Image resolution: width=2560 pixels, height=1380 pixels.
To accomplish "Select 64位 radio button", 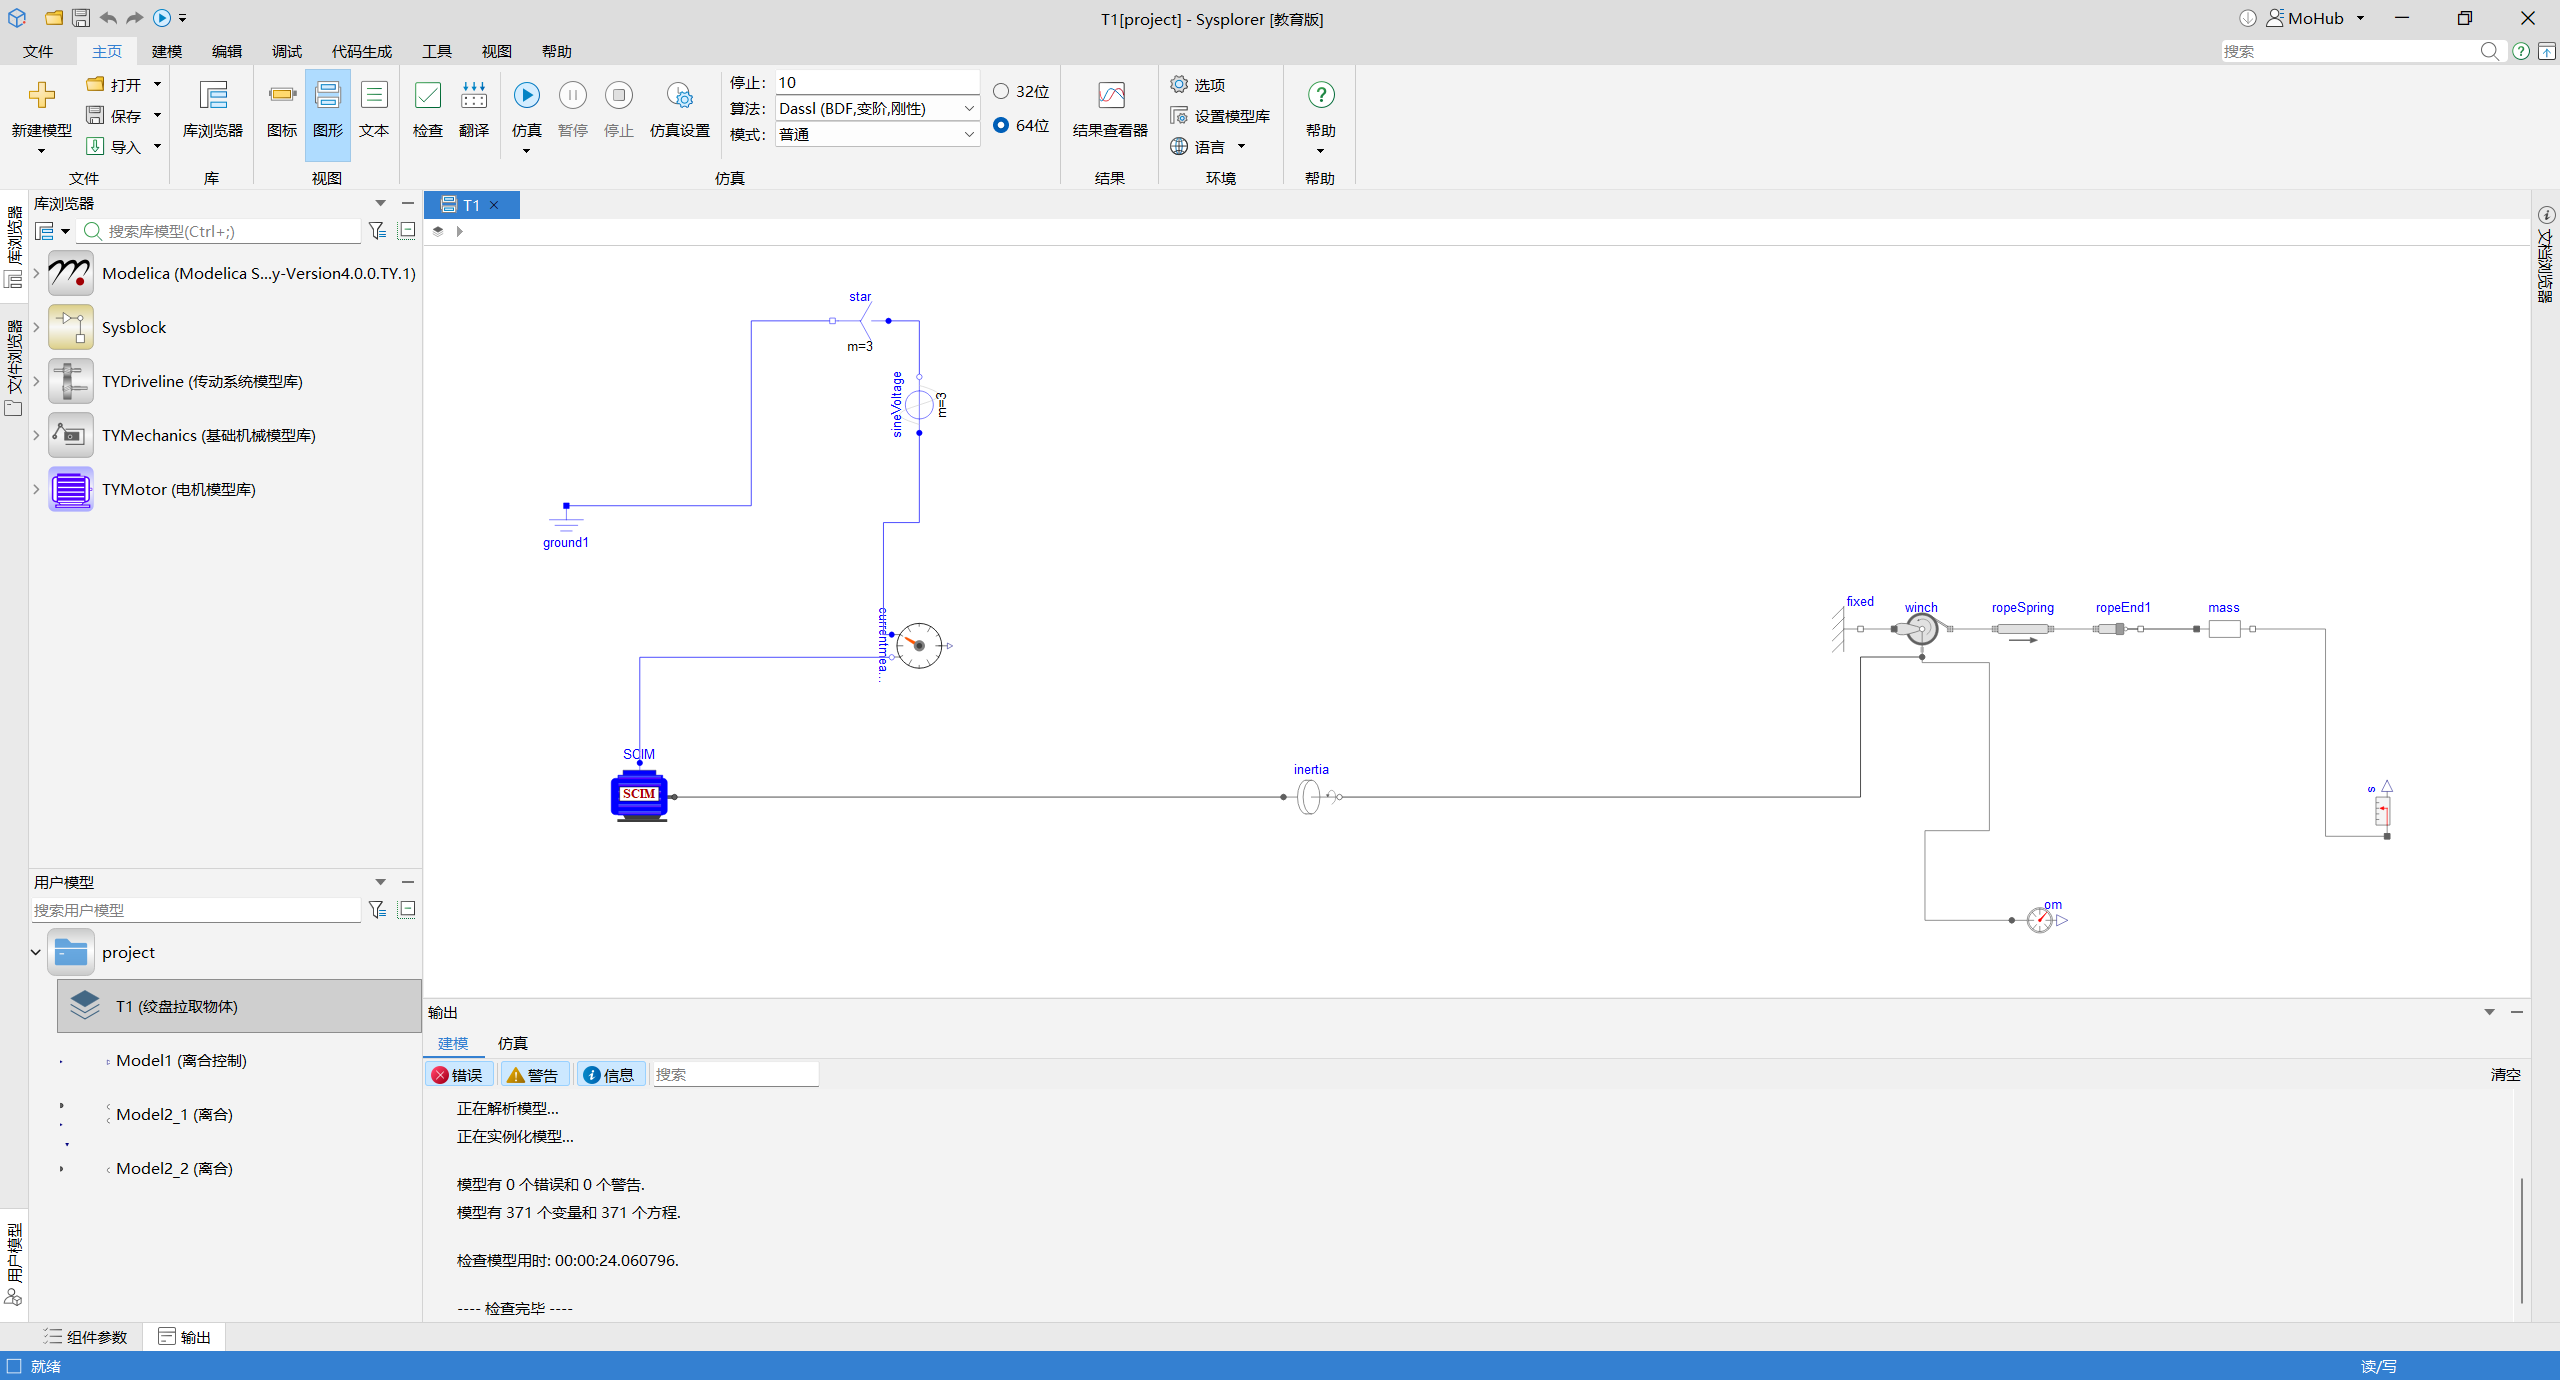I will click(1001, 125).
